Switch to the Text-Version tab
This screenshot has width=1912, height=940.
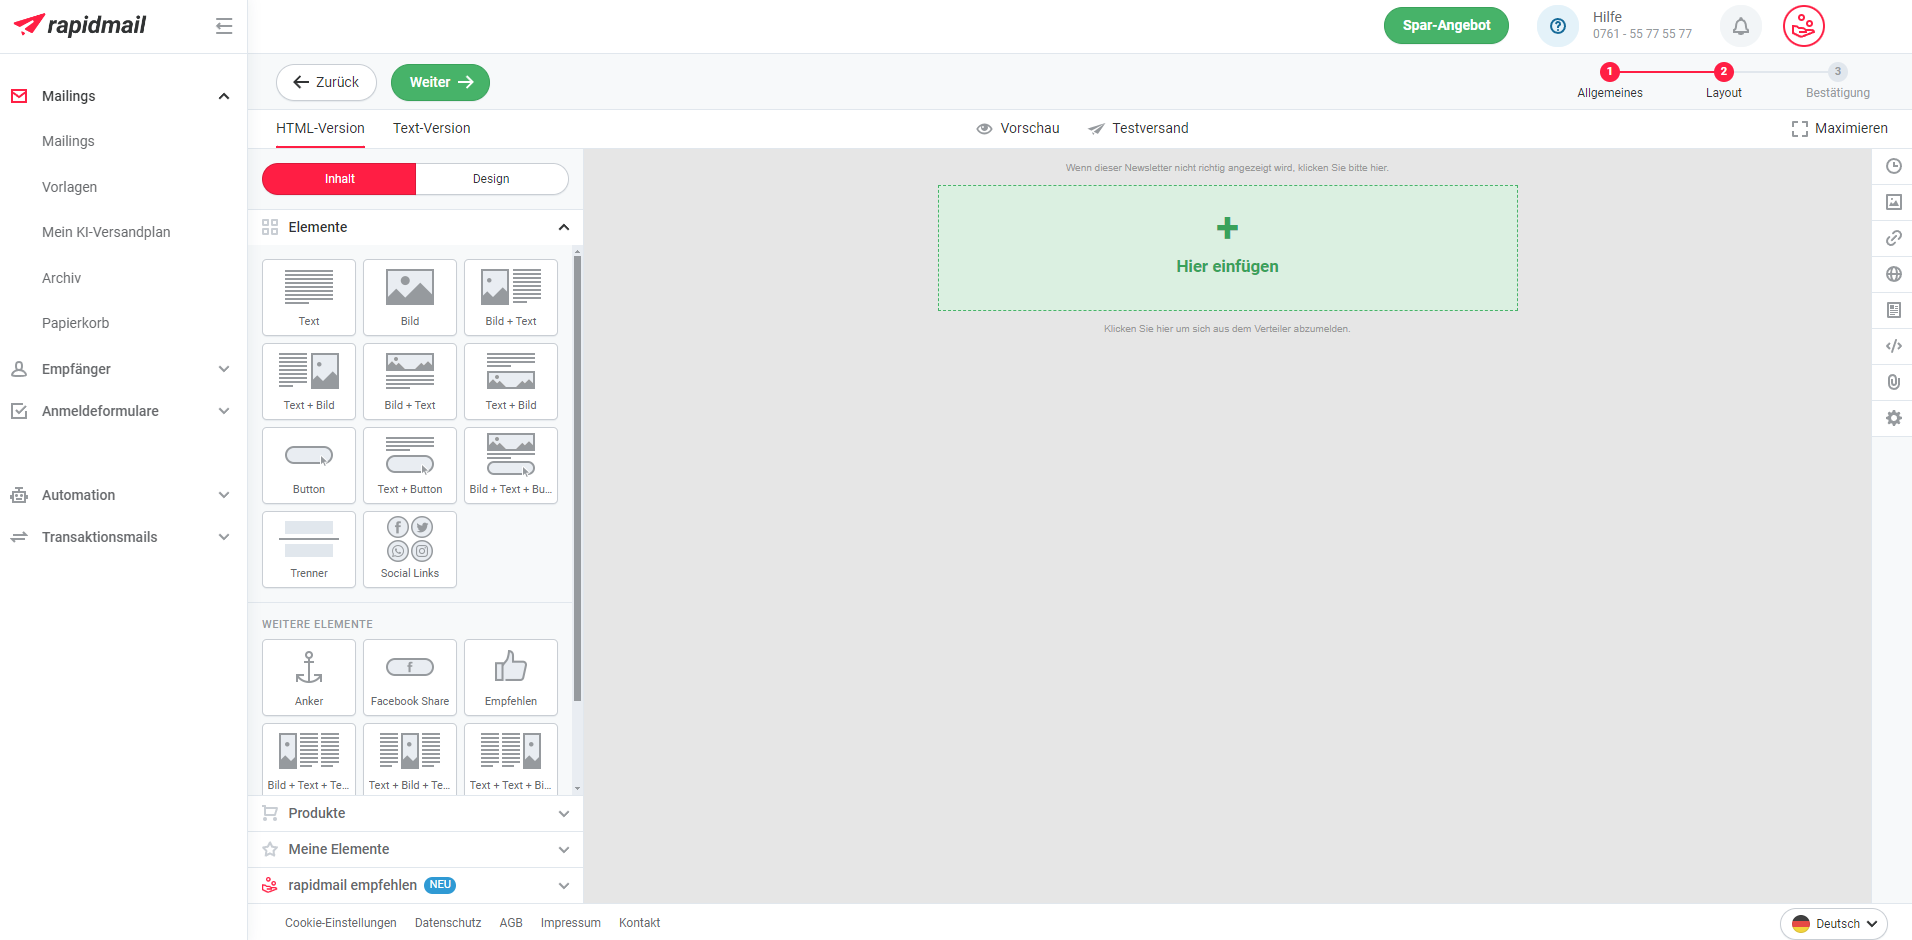coord(432,128)
